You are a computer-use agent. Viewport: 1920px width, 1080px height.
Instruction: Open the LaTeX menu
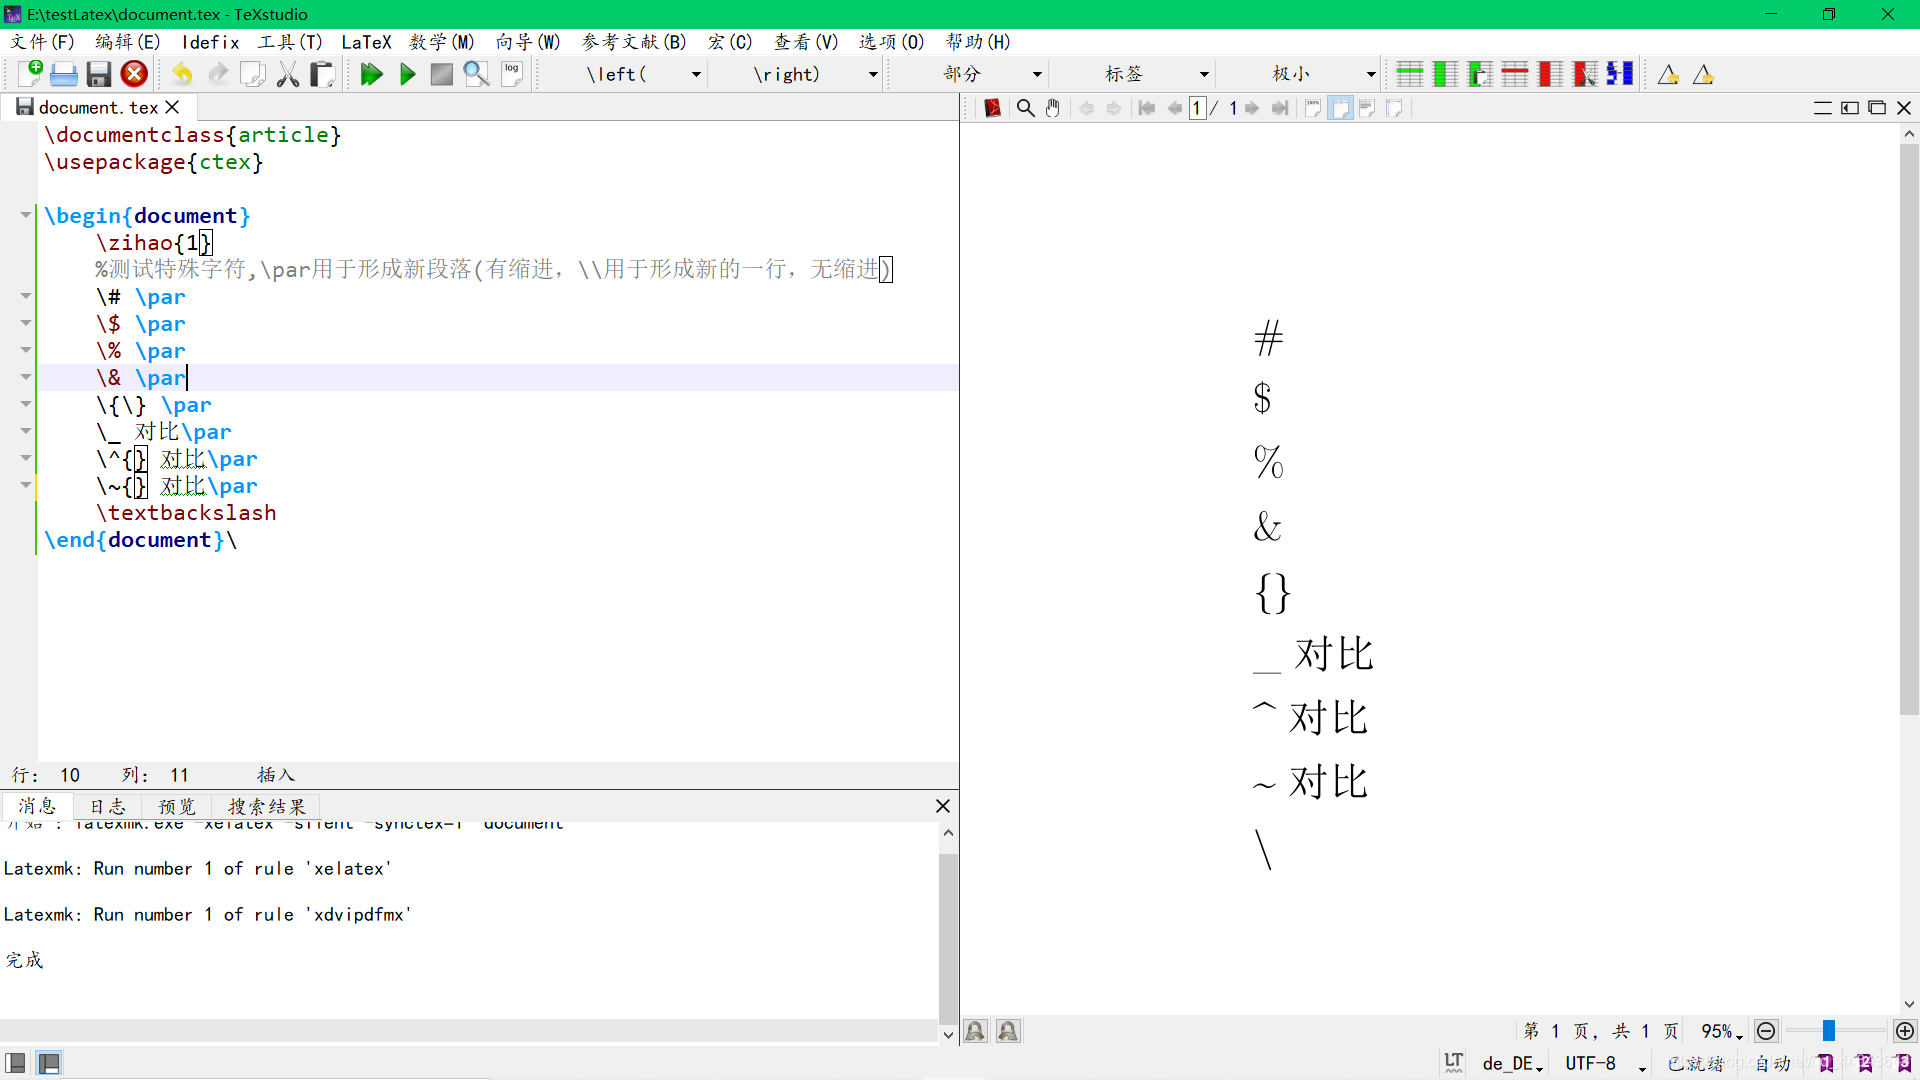coord(366,42)
